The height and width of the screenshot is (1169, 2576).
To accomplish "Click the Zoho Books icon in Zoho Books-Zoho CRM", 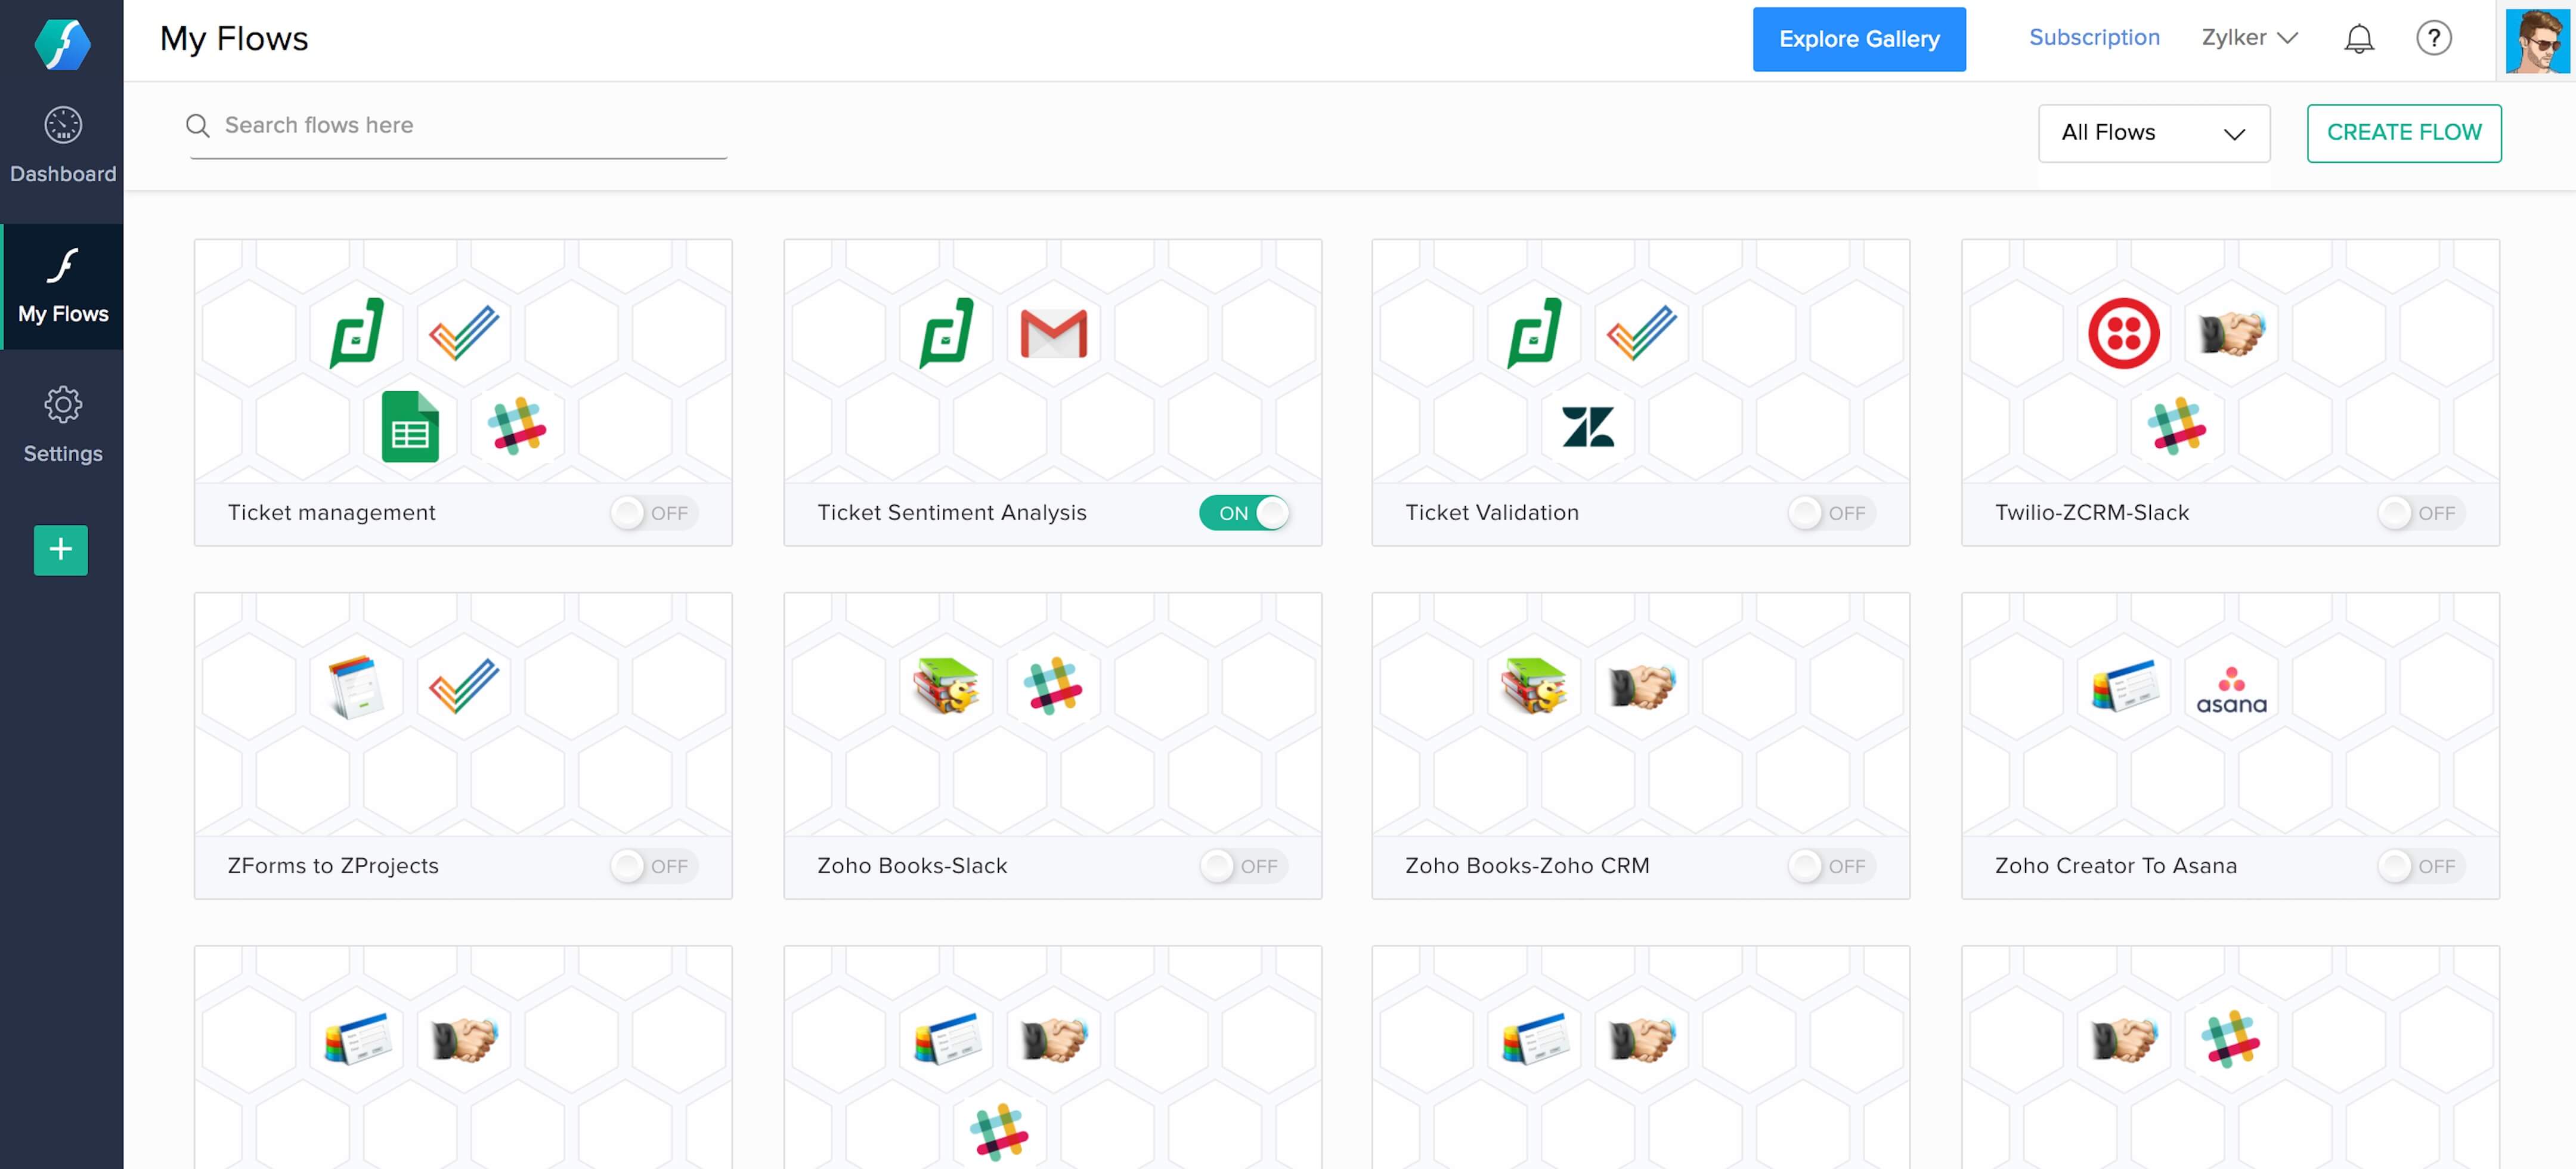I will (1534, 686).
